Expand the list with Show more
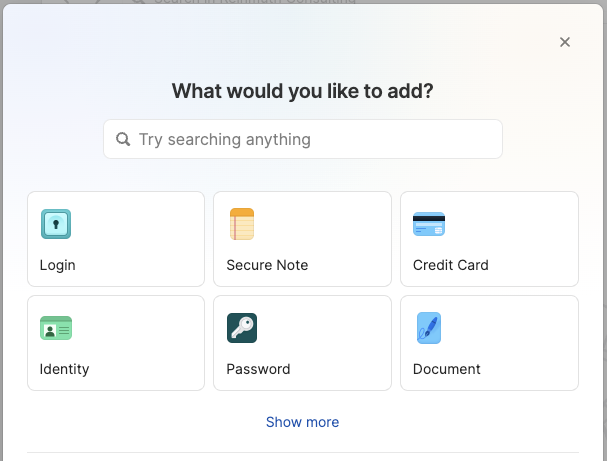607x461 pixels. pyautogui.click(x=302, y=422)
